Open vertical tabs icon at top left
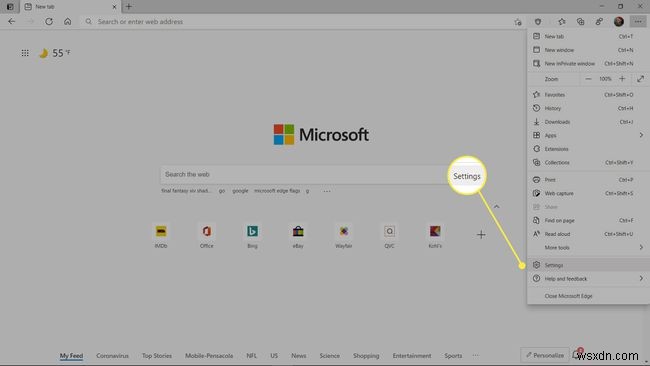Screen dimensions: 650x366 click(10, 7)
